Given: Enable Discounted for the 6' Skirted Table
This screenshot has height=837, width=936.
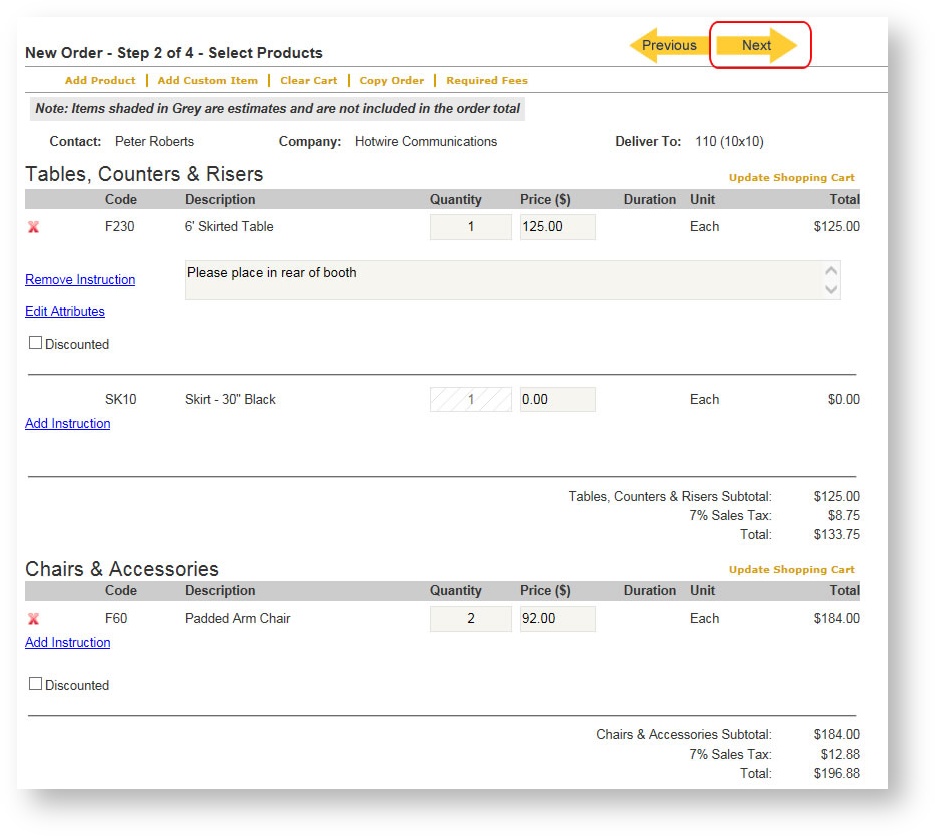Looking at the screenshot, I should (35, 342).
